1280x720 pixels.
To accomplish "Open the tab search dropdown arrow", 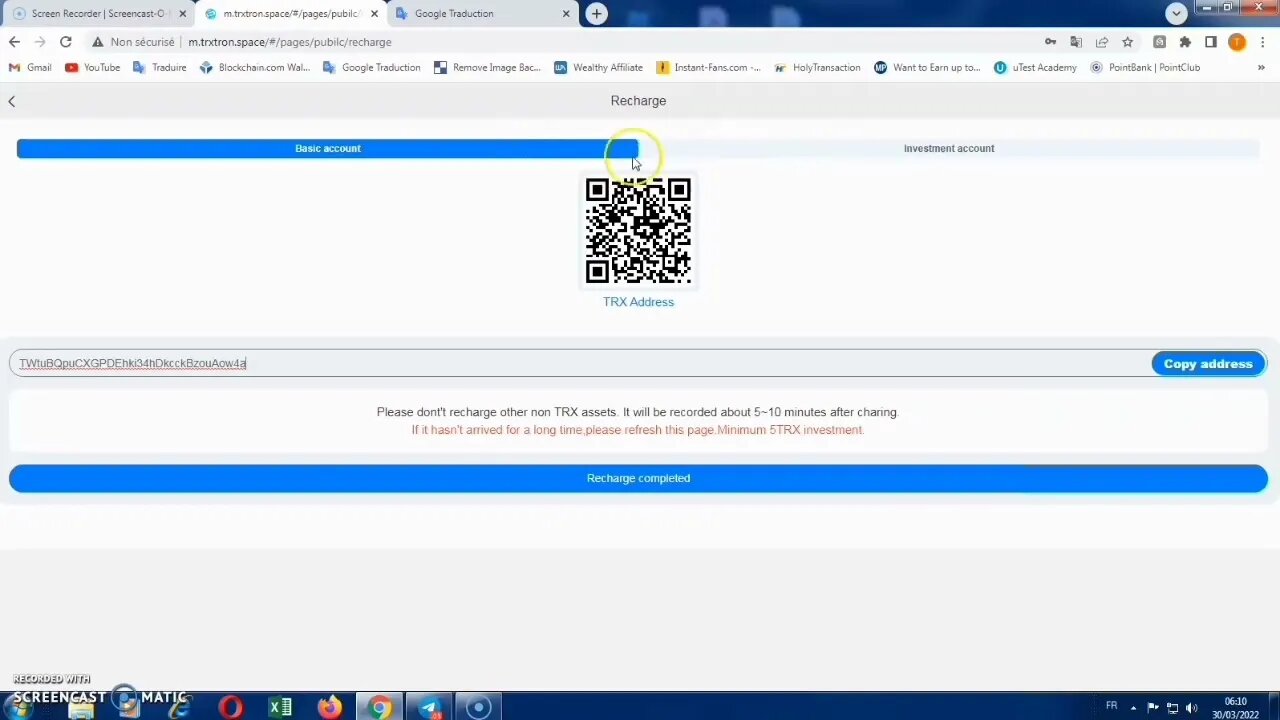I will [1176, 13].
